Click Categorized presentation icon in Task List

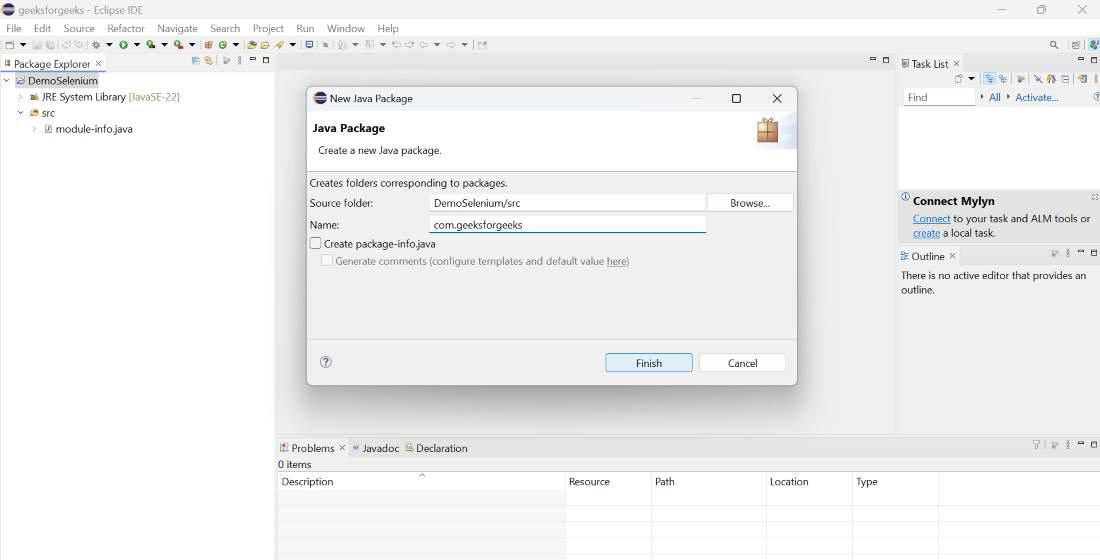click(990, 79)
